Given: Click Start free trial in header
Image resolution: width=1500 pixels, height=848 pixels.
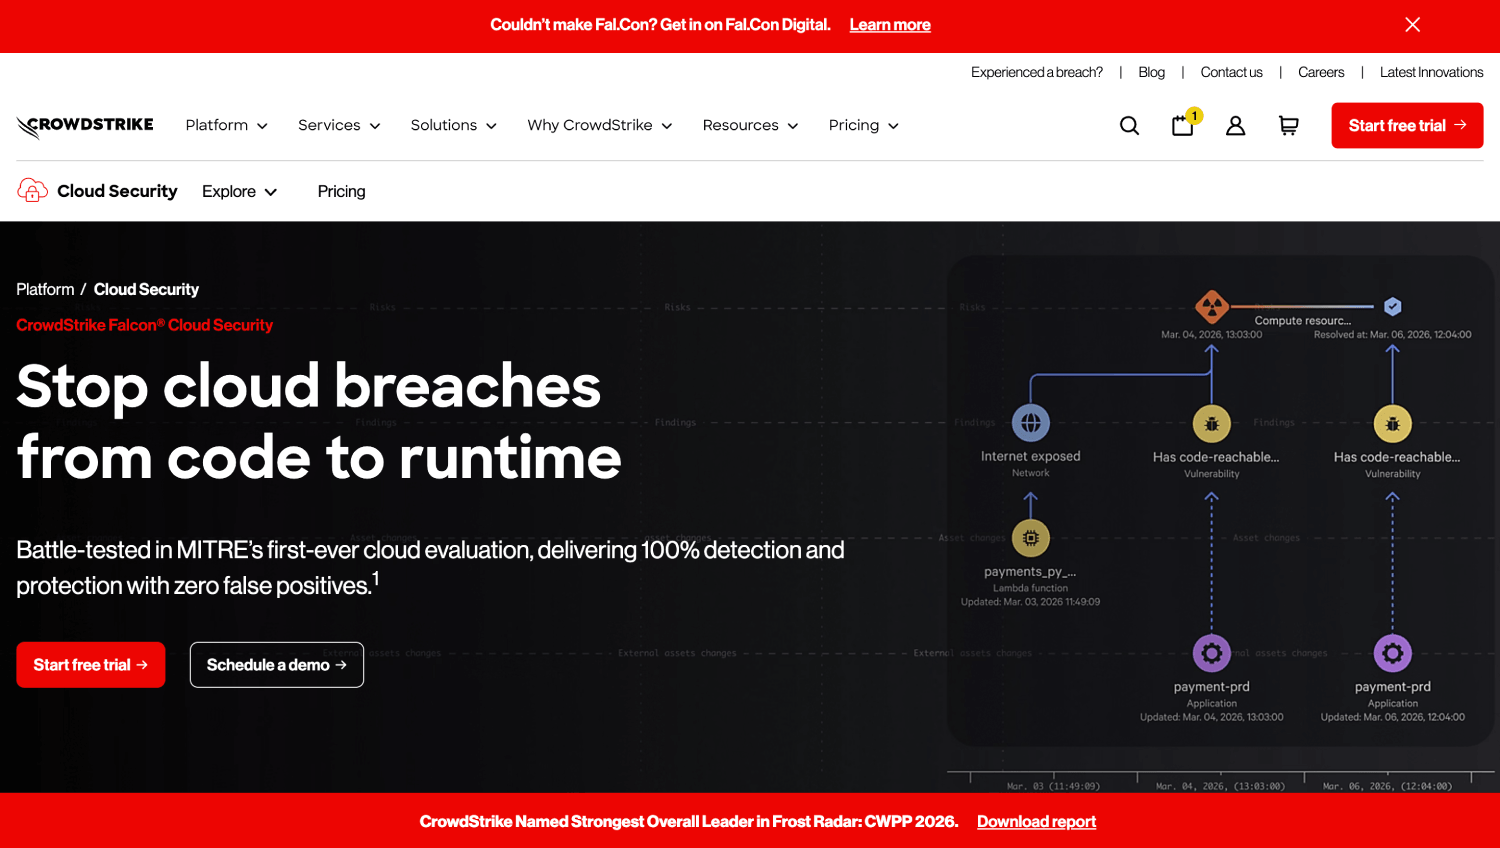Looking at the screenshot, I should (1407, 125).
